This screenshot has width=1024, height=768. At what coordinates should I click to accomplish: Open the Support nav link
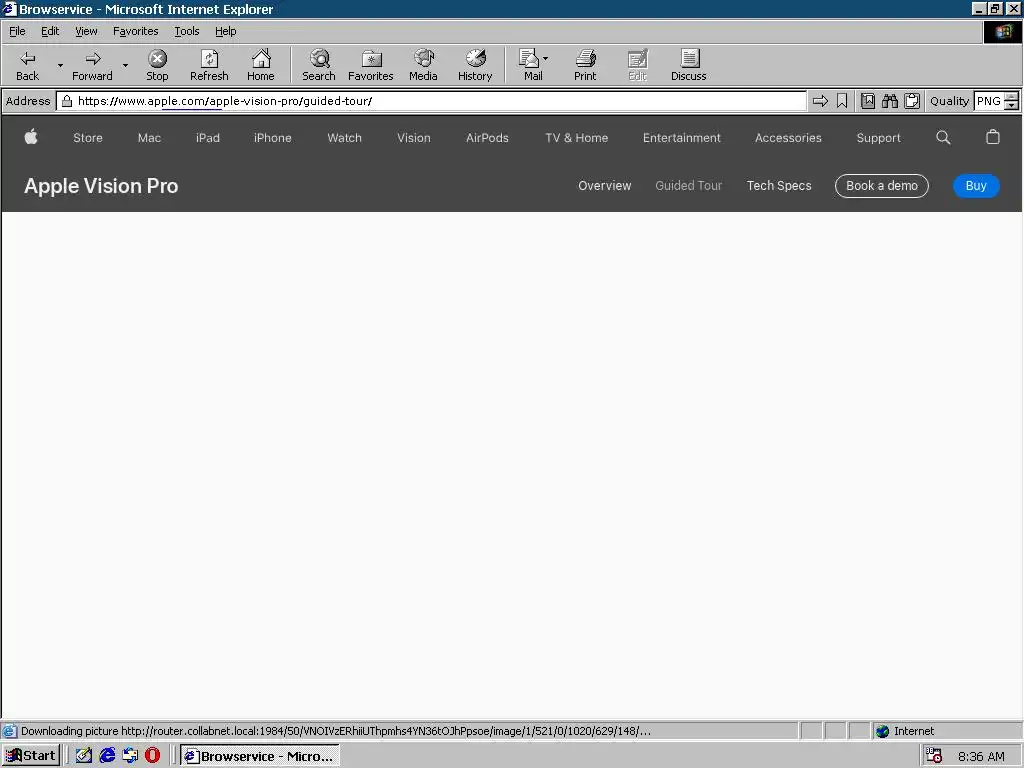click(x=878, y=138)
